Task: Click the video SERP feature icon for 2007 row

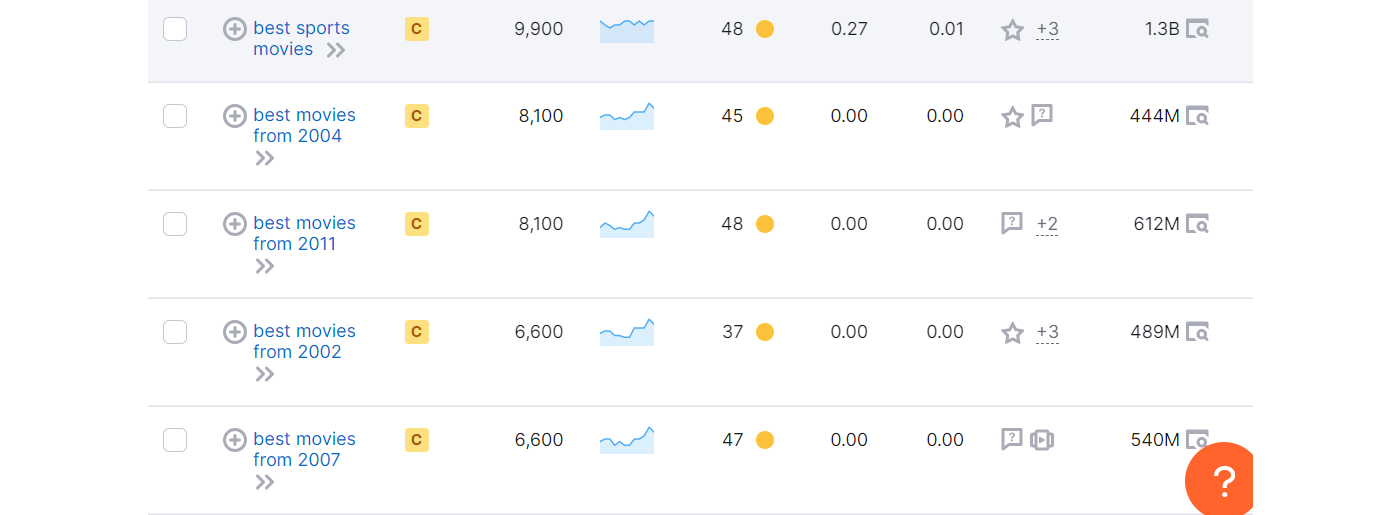Action: (x=1042, y=440)
